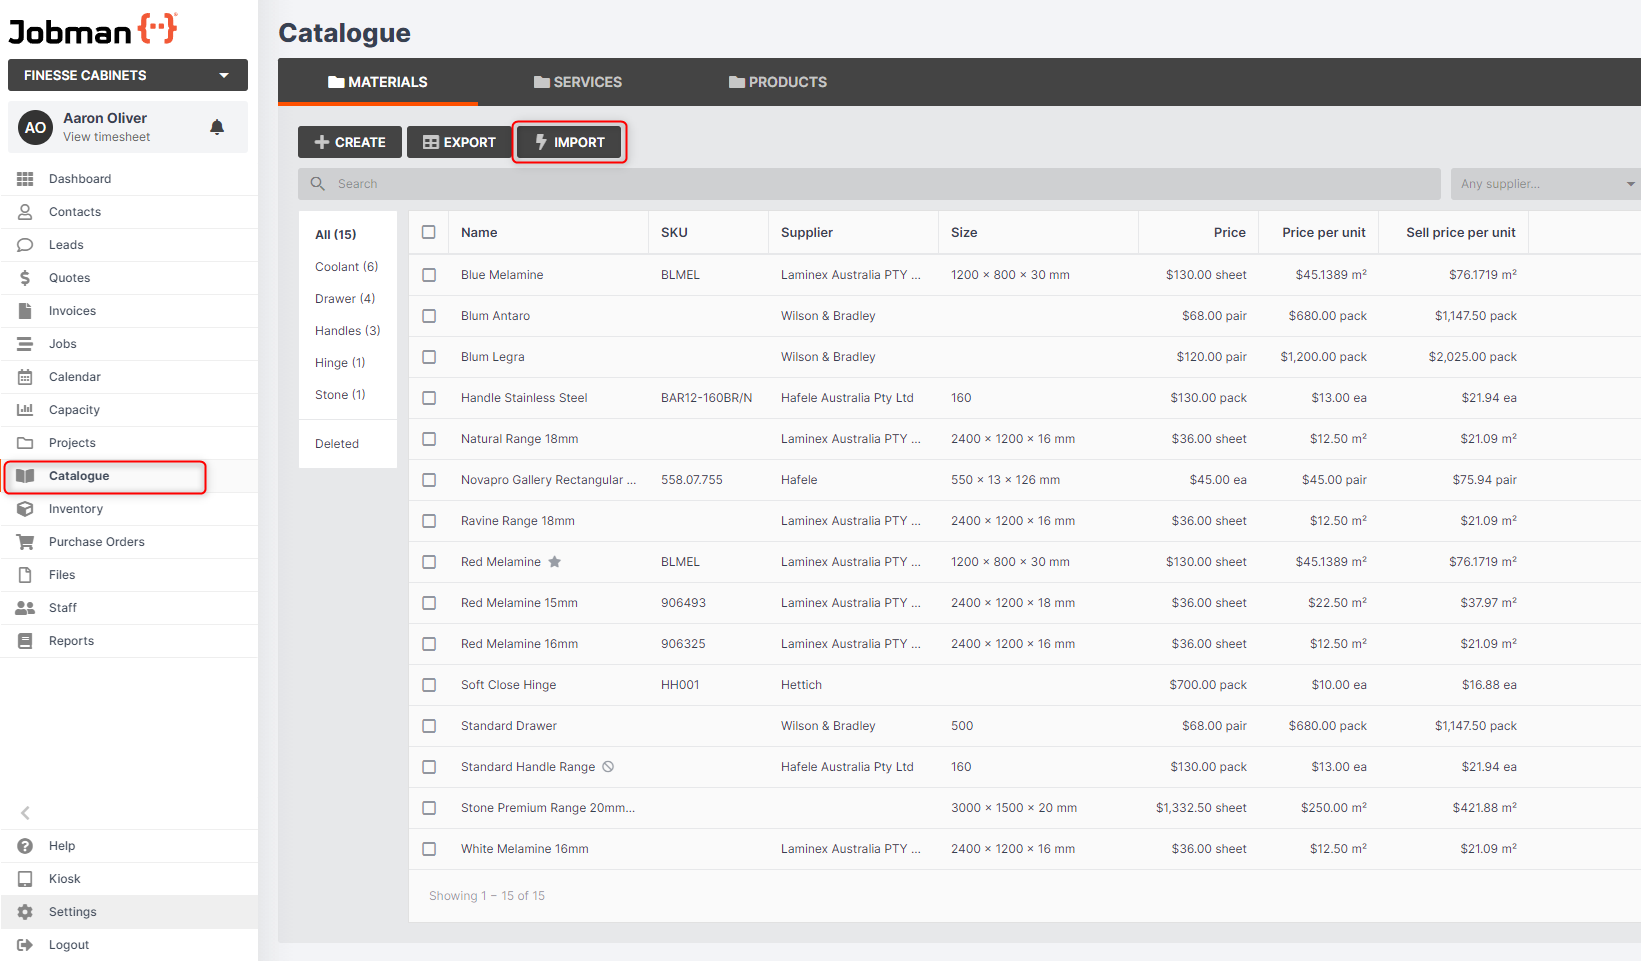Filter by Drawer (4) category

click(x=345, y=299)
